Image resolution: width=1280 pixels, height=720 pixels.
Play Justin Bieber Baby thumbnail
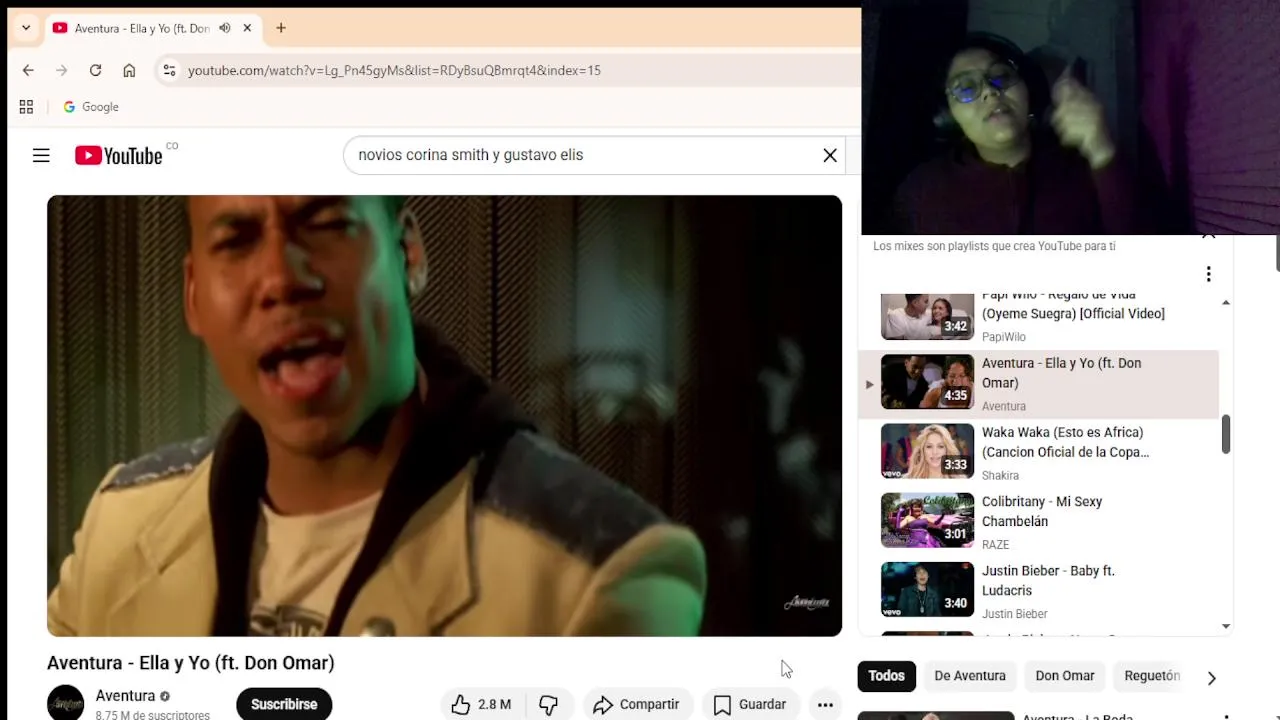pos(927,589)
